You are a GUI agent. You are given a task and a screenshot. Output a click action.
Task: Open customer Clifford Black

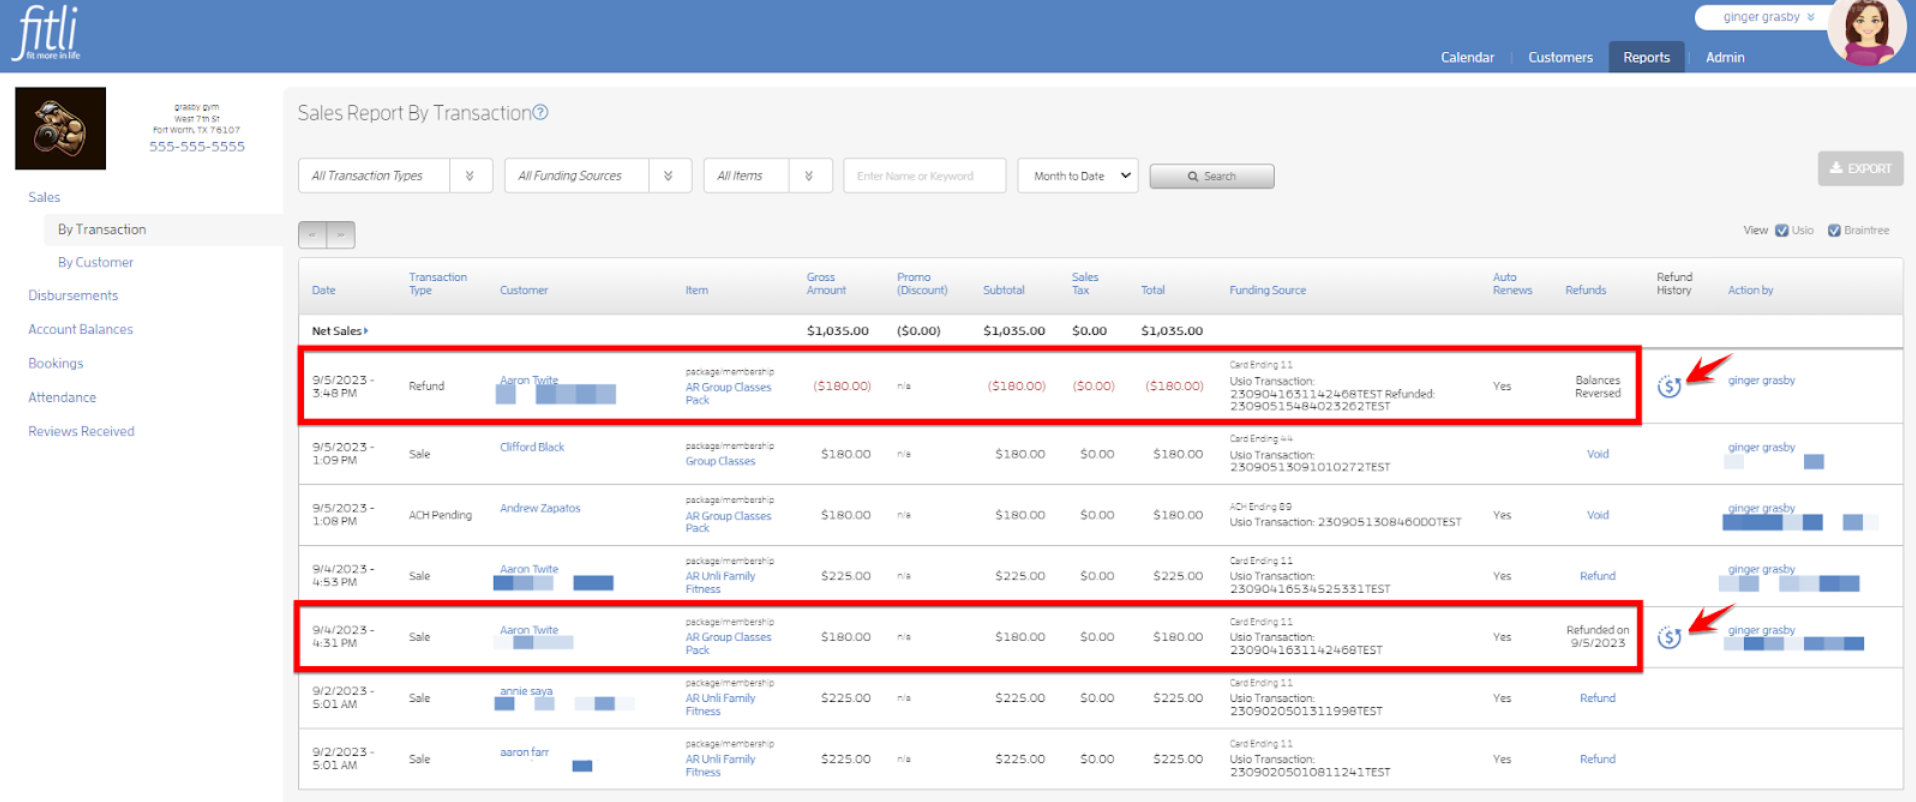tap(532, 447)
